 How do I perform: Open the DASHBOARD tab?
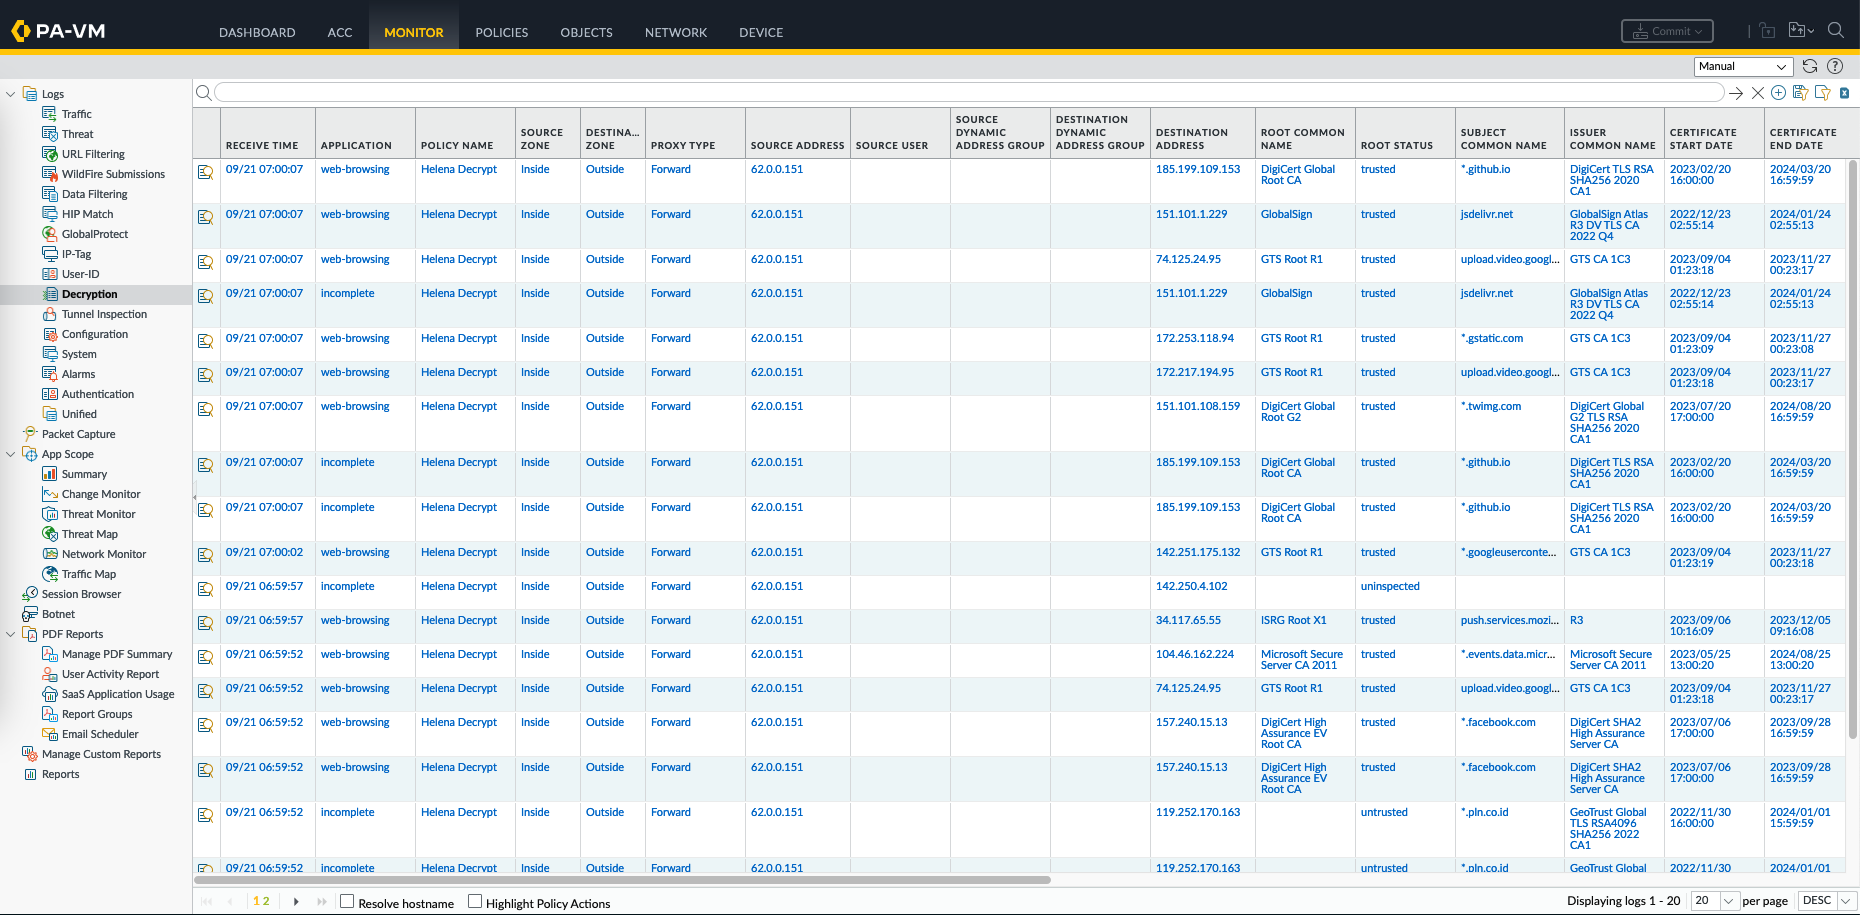pyautogui.click(x=257, y=32)
